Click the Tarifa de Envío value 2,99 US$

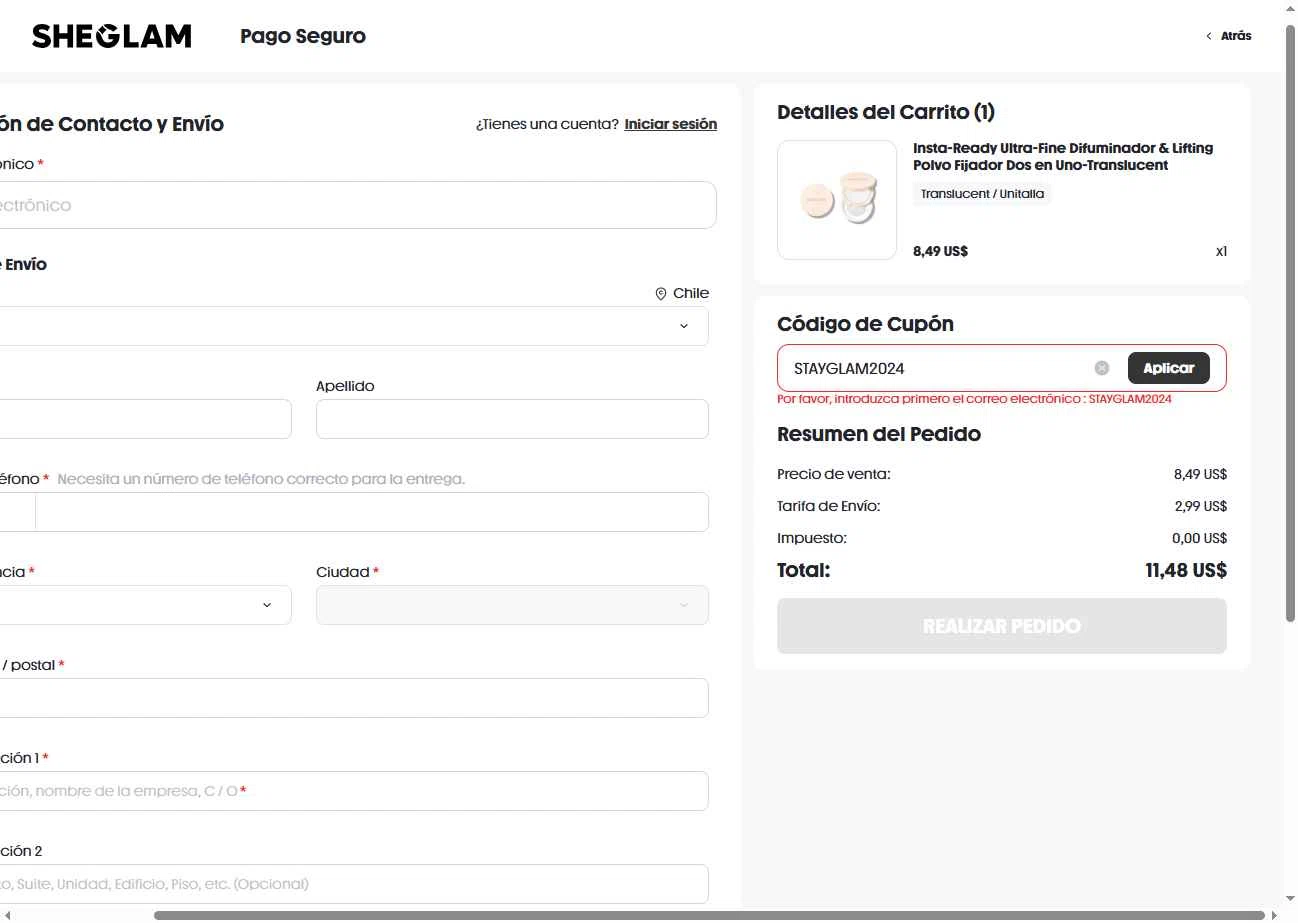pyautogui.click(x=1201, y=506)
